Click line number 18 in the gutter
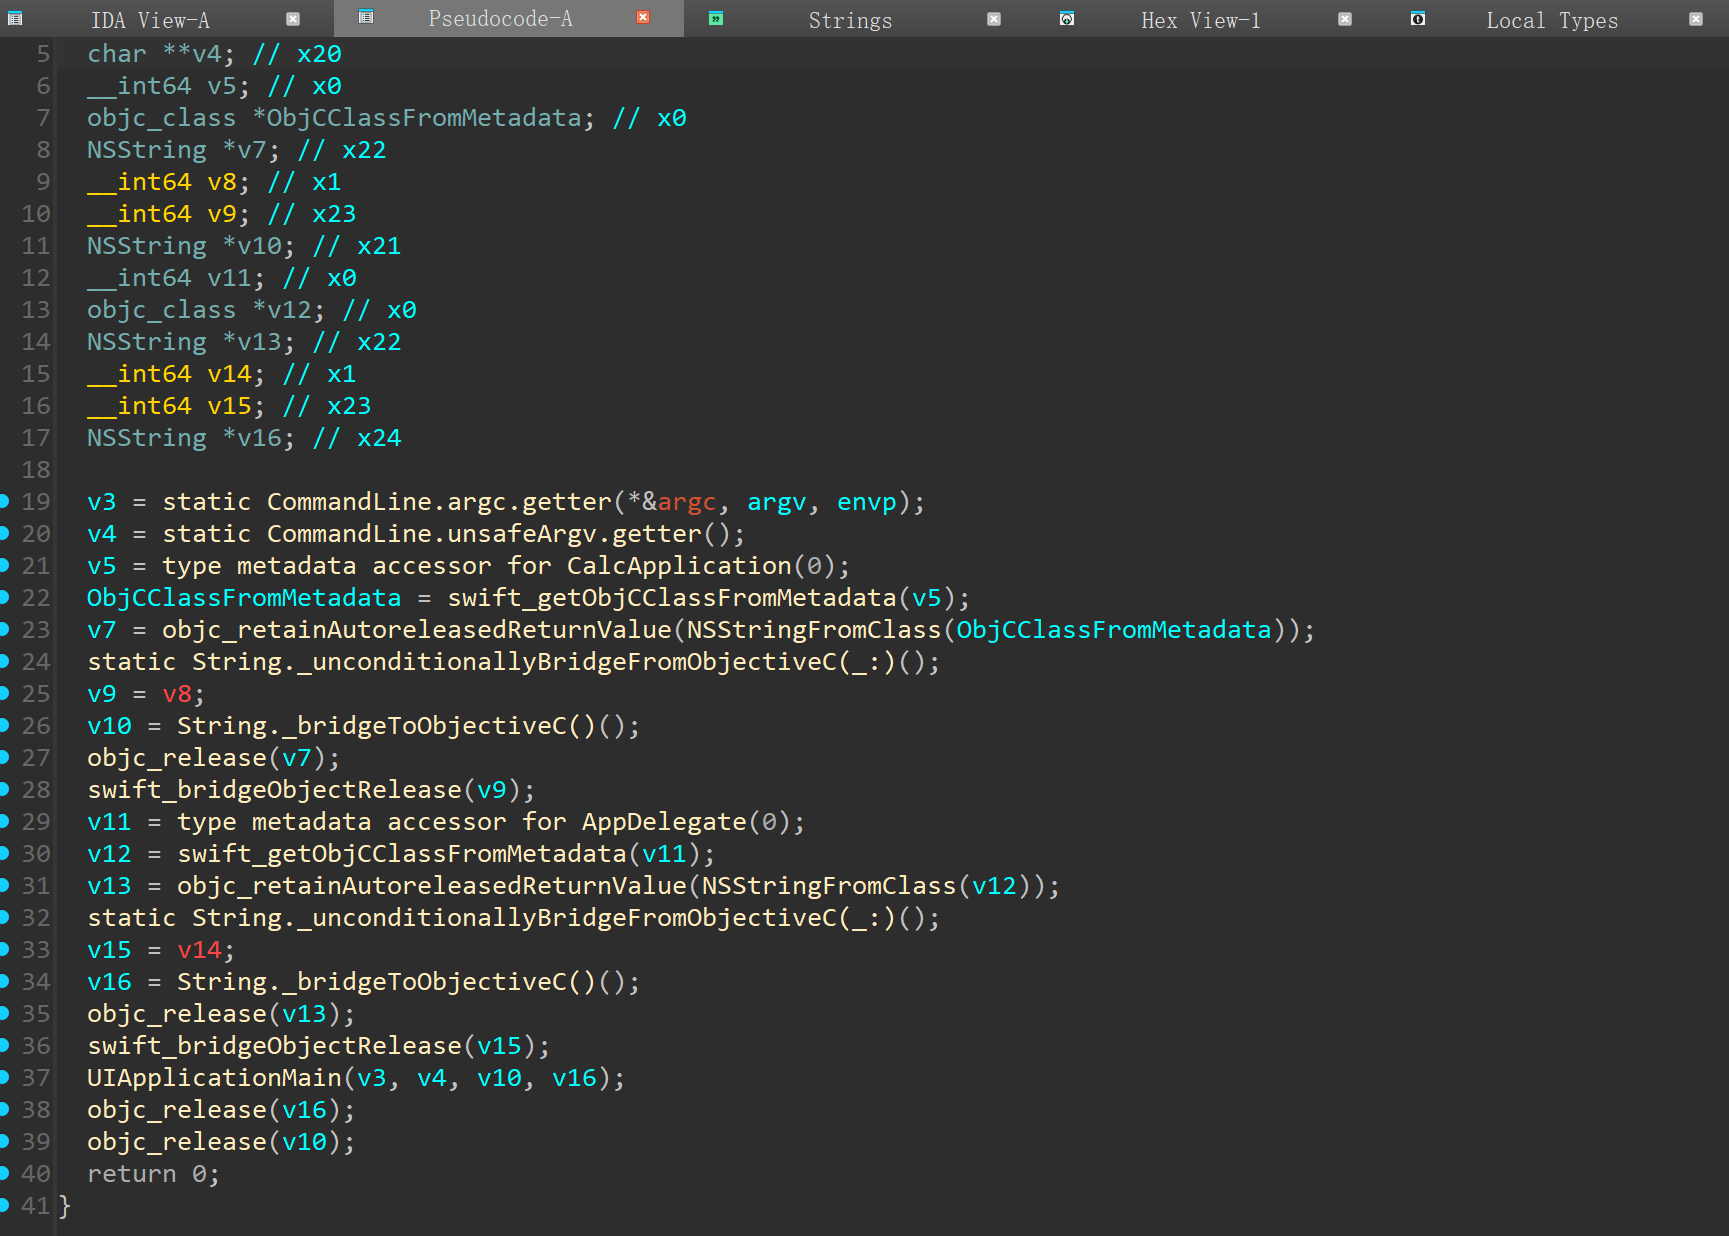Image resolution: width=1729 pixels, height=1236 pixels. coord(36,470)
